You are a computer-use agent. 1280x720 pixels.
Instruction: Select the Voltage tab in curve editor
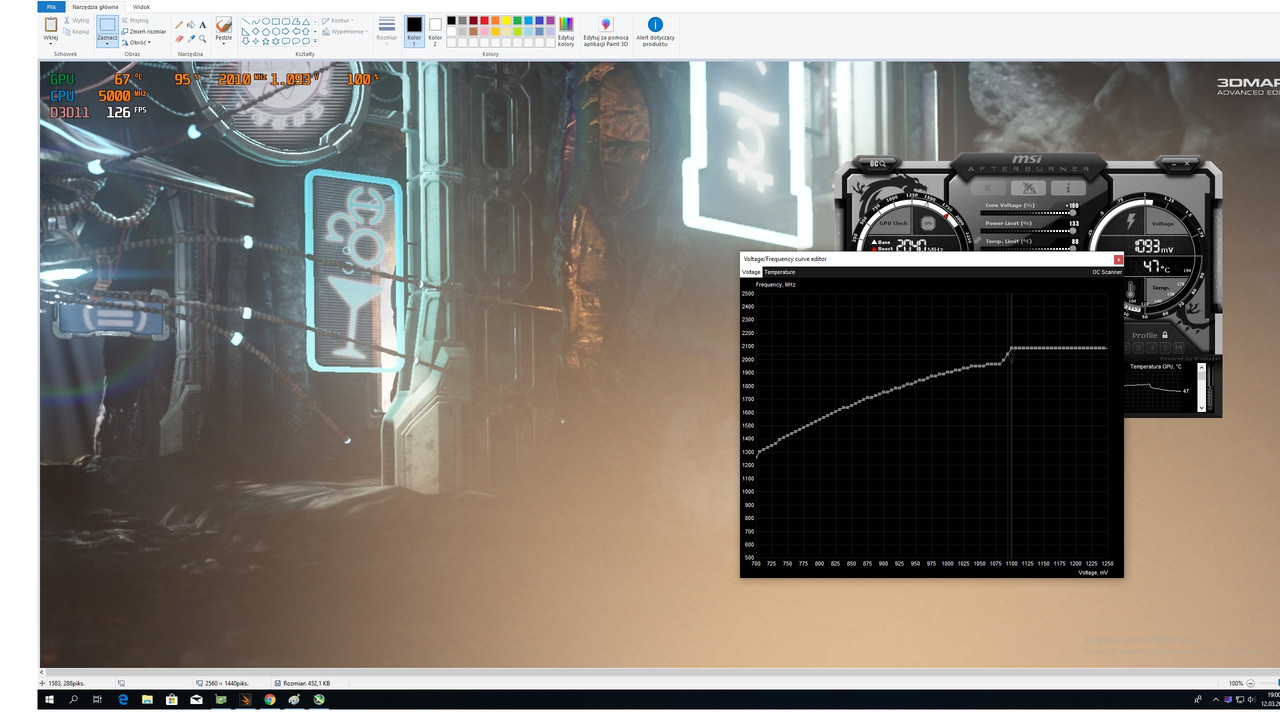(751, 272)
